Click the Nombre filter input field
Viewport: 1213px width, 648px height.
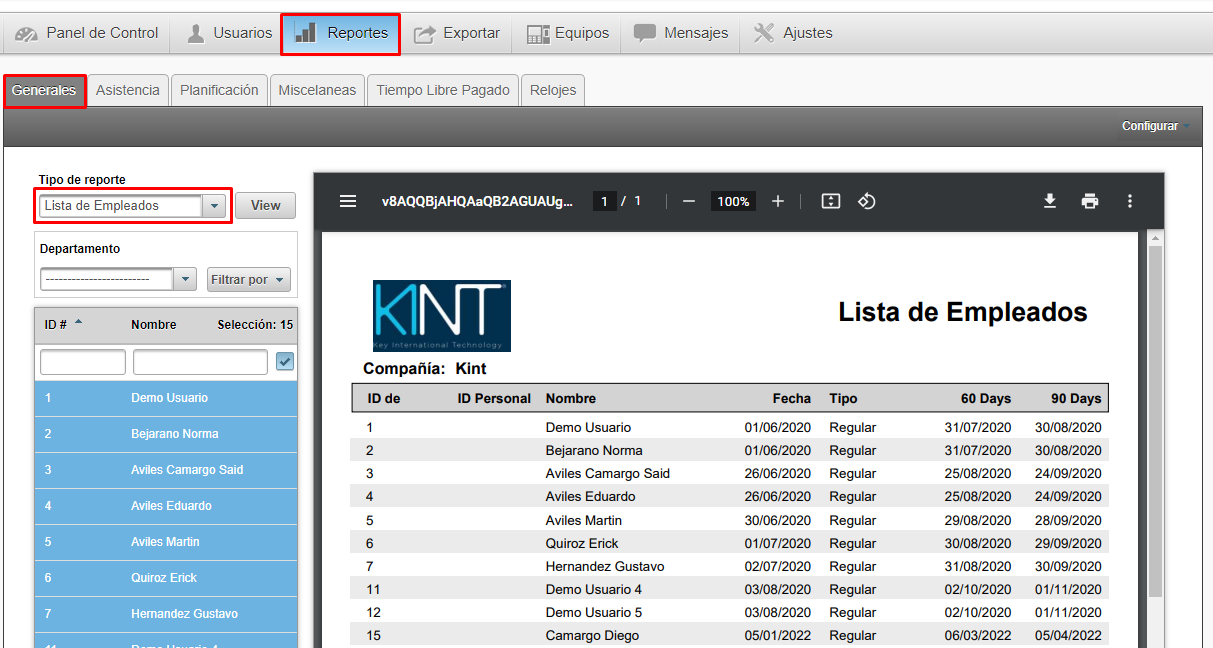click(200, 362)
